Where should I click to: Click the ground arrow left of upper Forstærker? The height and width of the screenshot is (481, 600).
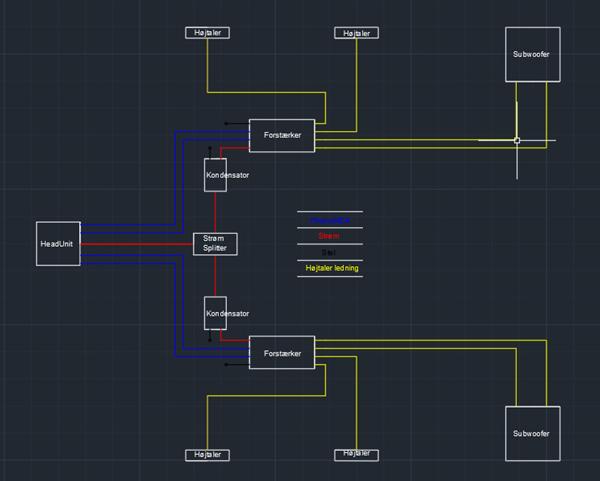pyautogui.click(x=229, y=124)
